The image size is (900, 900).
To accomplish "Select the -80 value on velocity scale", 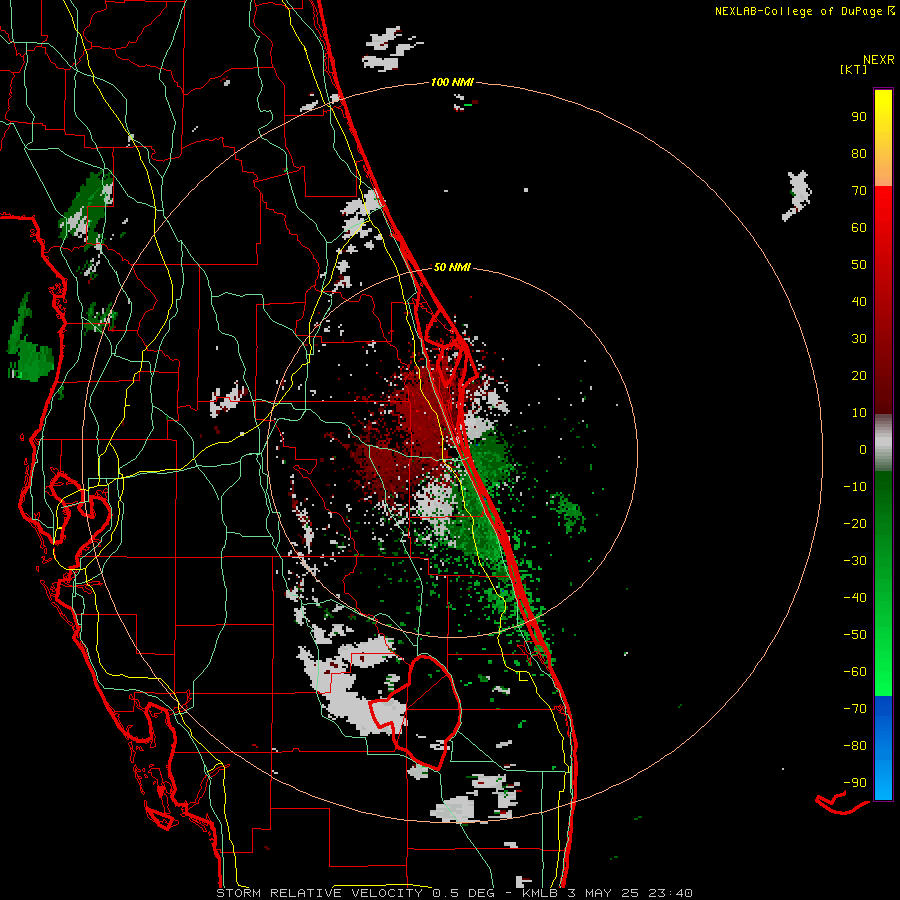I will [x=855, y=746].
